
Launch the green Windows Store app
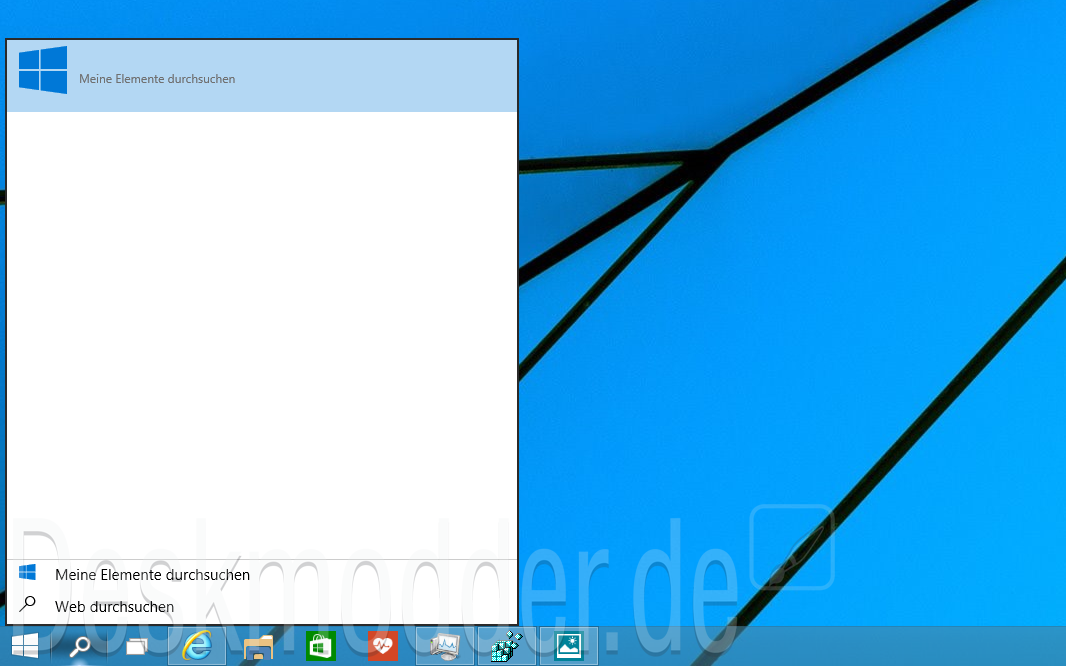[x=321, y=647]
